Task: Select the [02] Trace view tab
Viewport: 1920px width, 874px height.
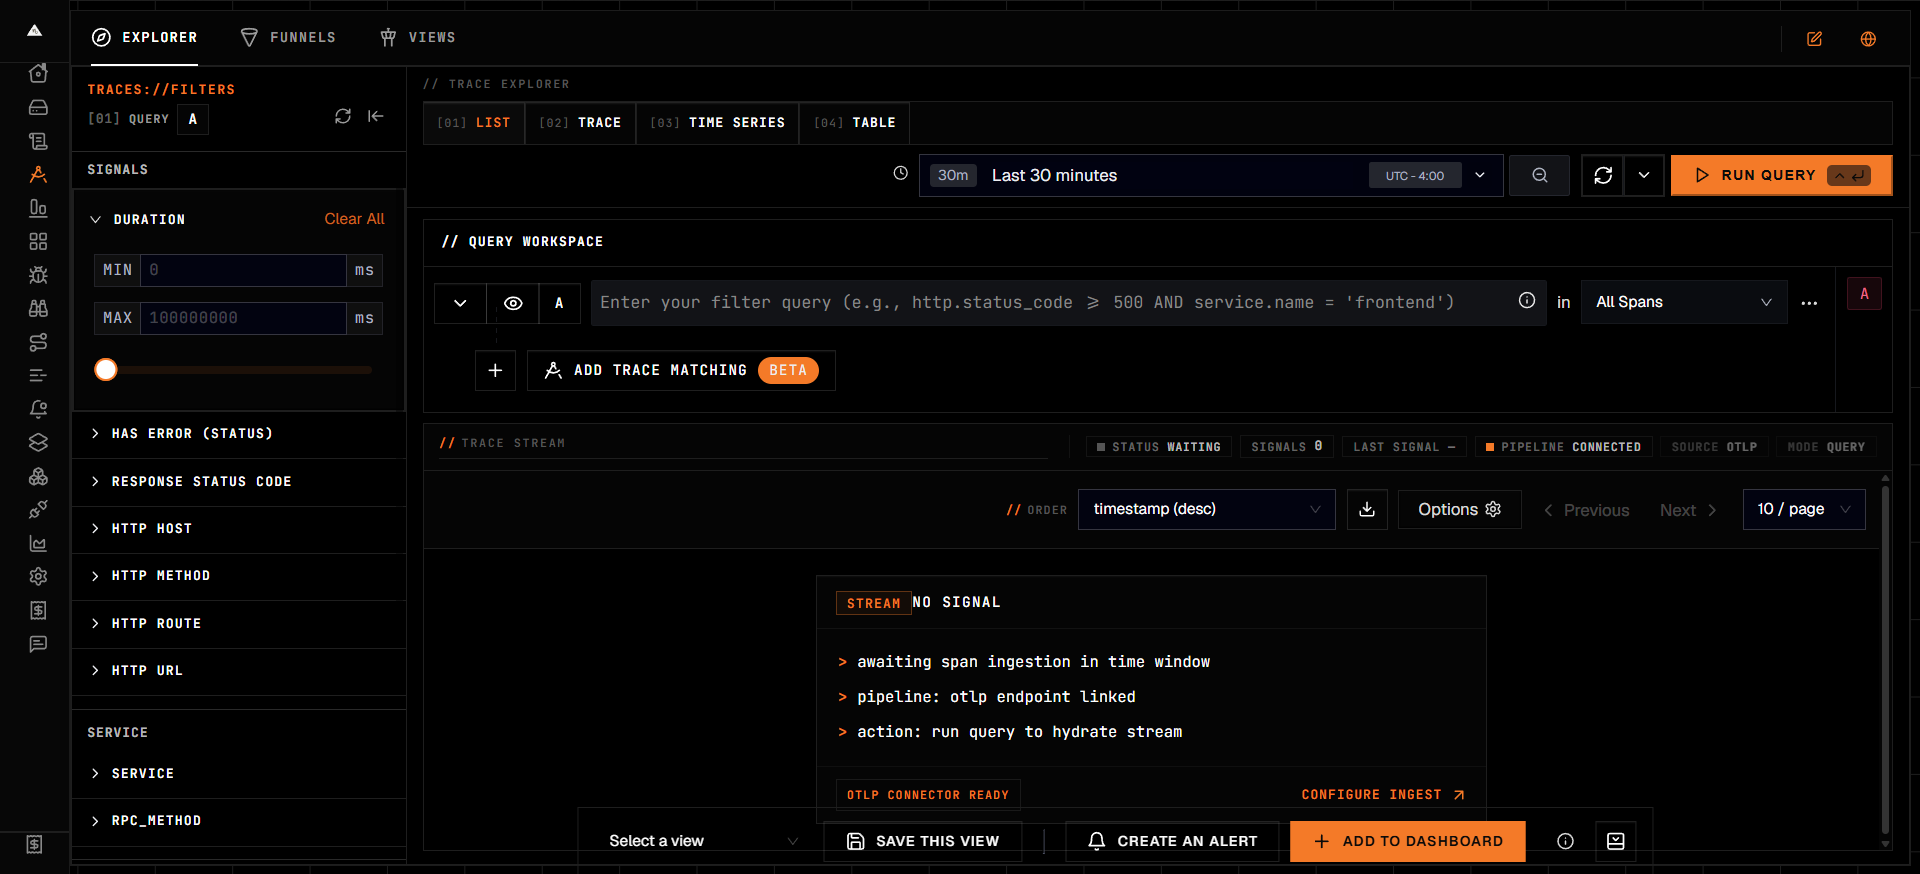Action: (x=580, y=123)
